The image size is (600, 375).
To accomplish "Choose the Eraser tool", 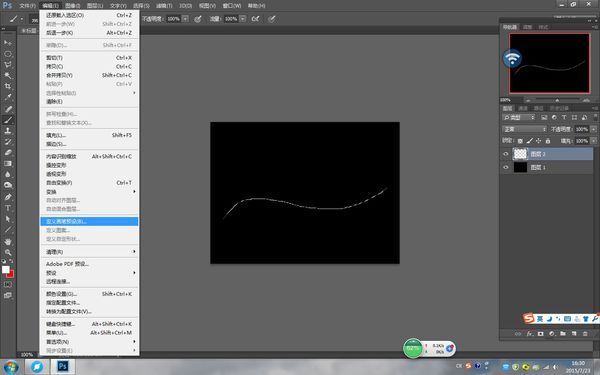I will point(8,152).
